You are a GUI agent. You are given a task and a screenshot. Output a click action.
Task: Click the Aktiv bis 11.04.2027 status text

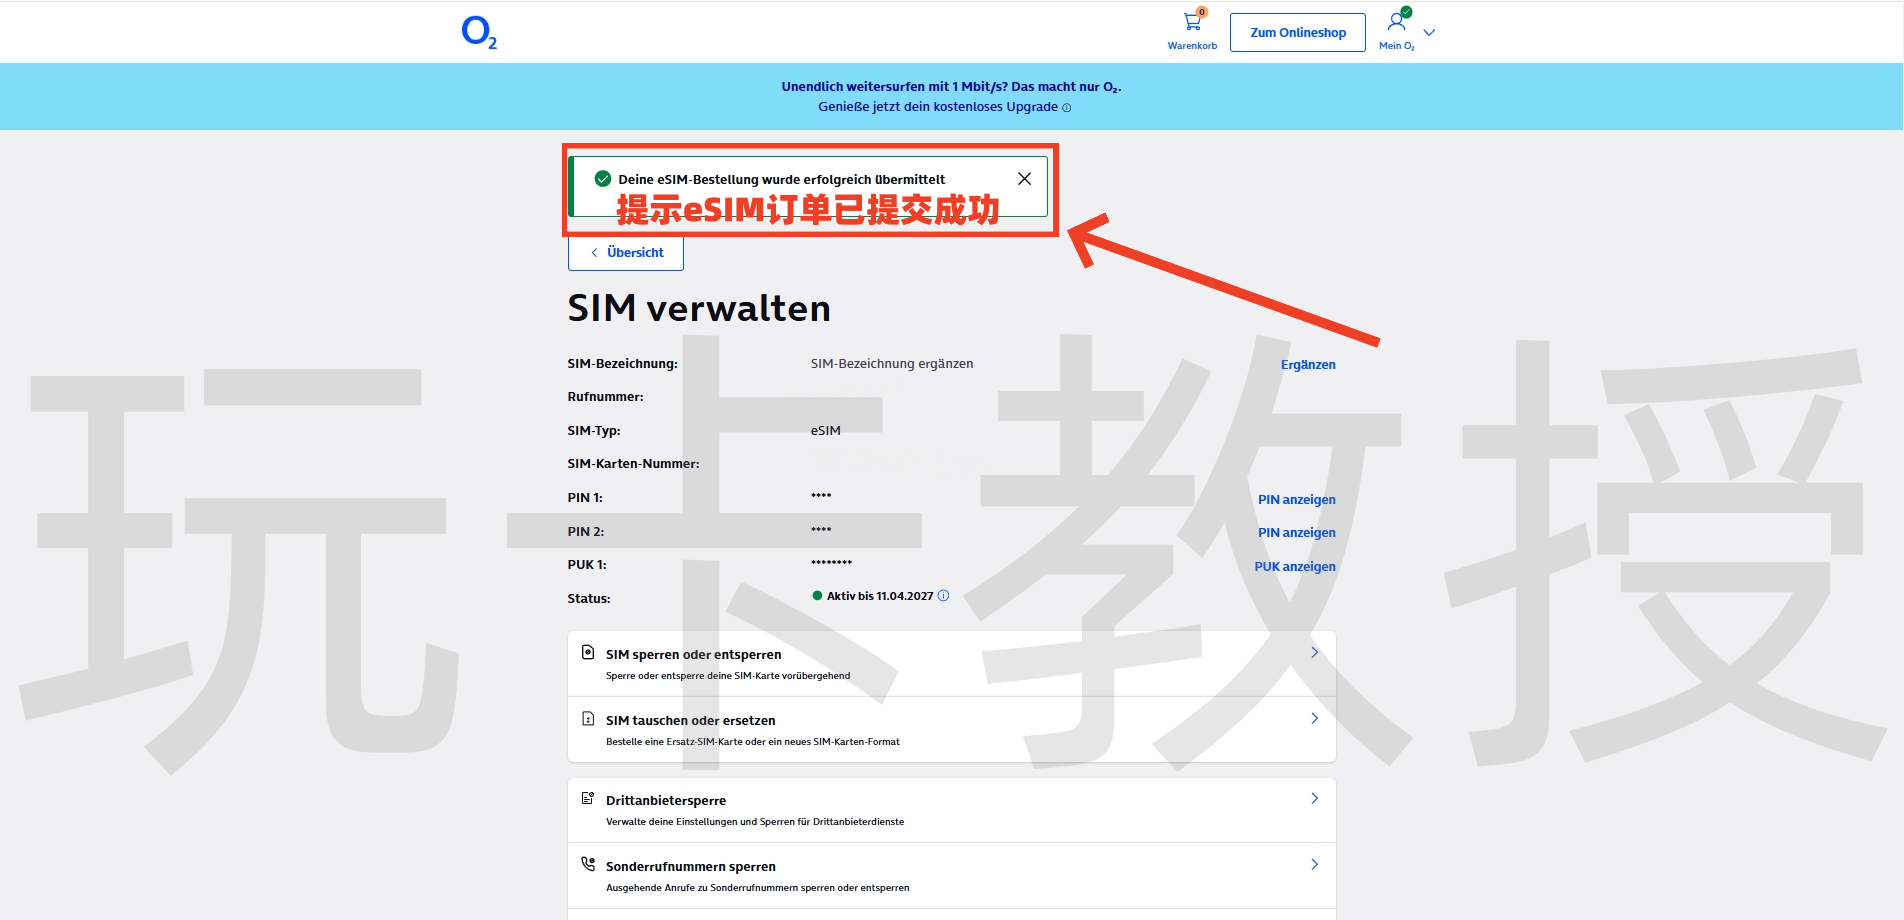point(880,596)
